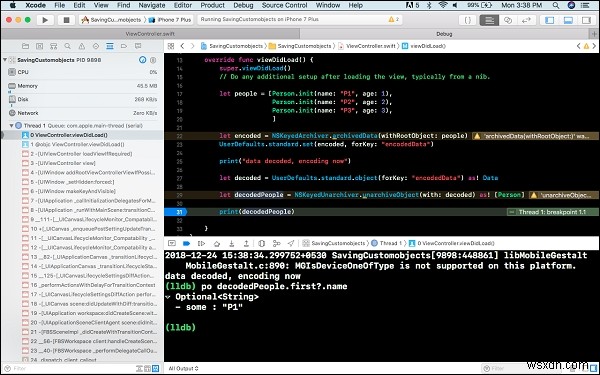Open the Debug menu
This screenshot has width=600, height=375.
243,5
